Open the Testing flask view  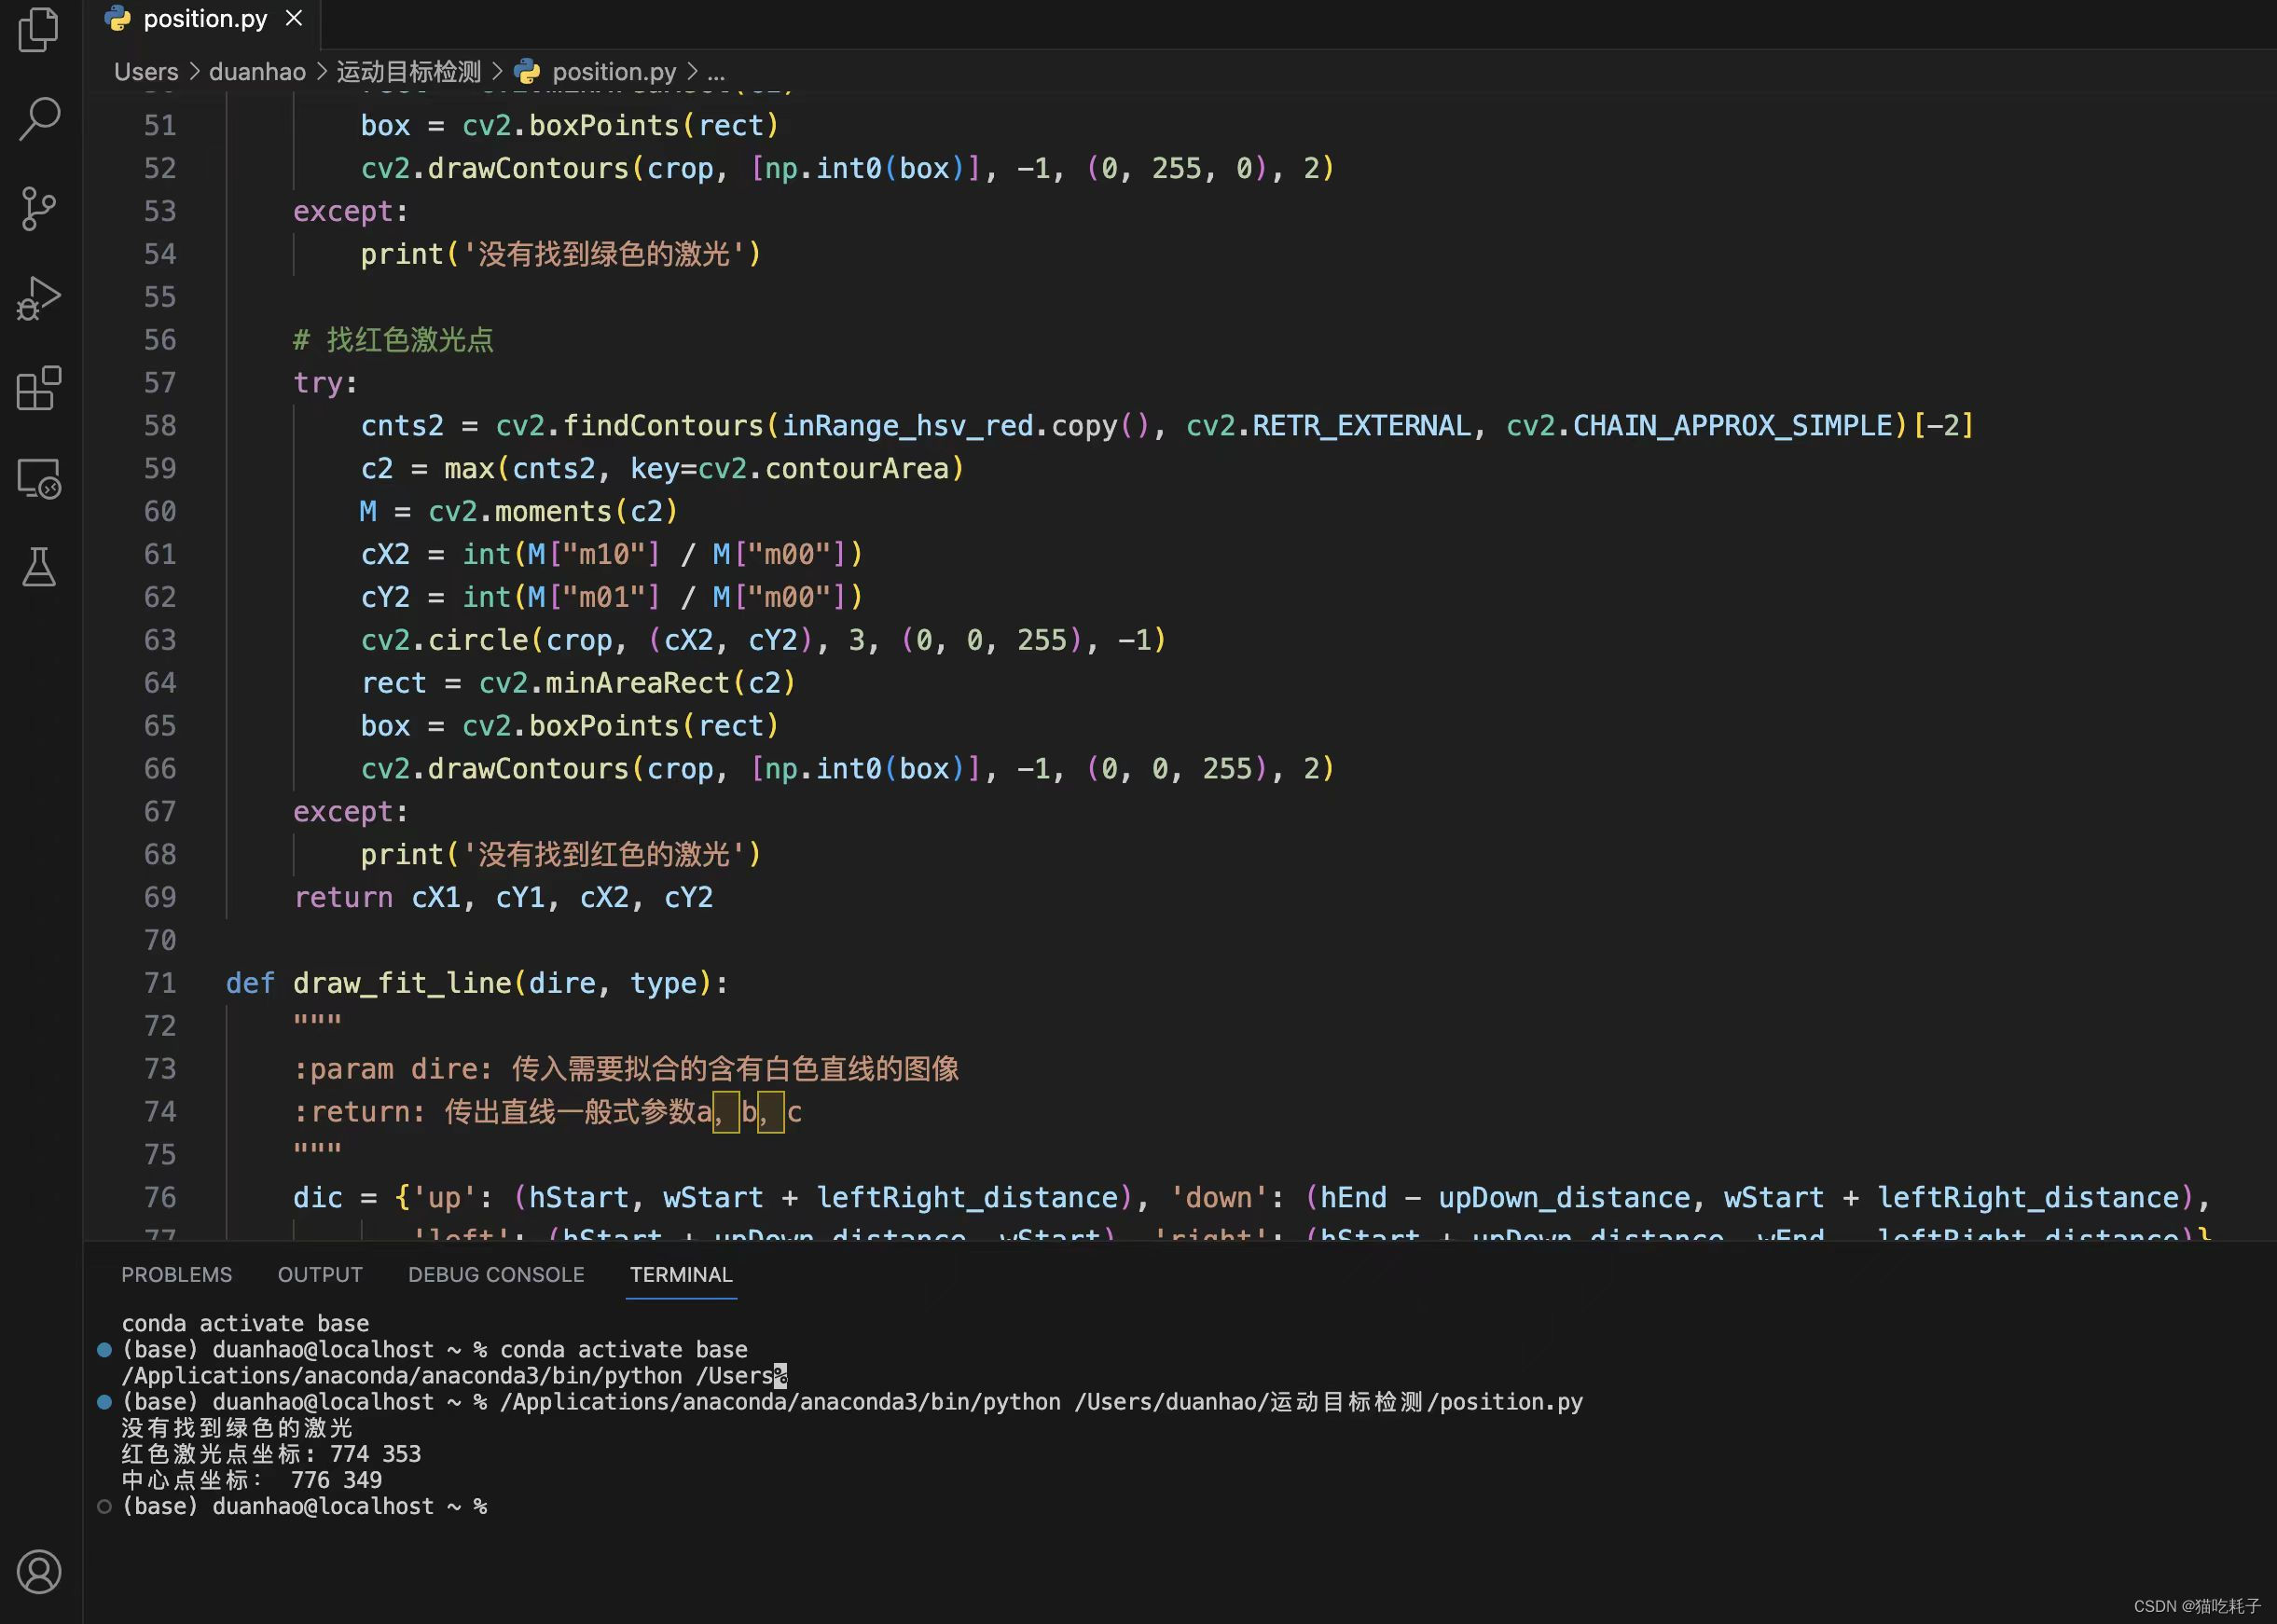39,567
